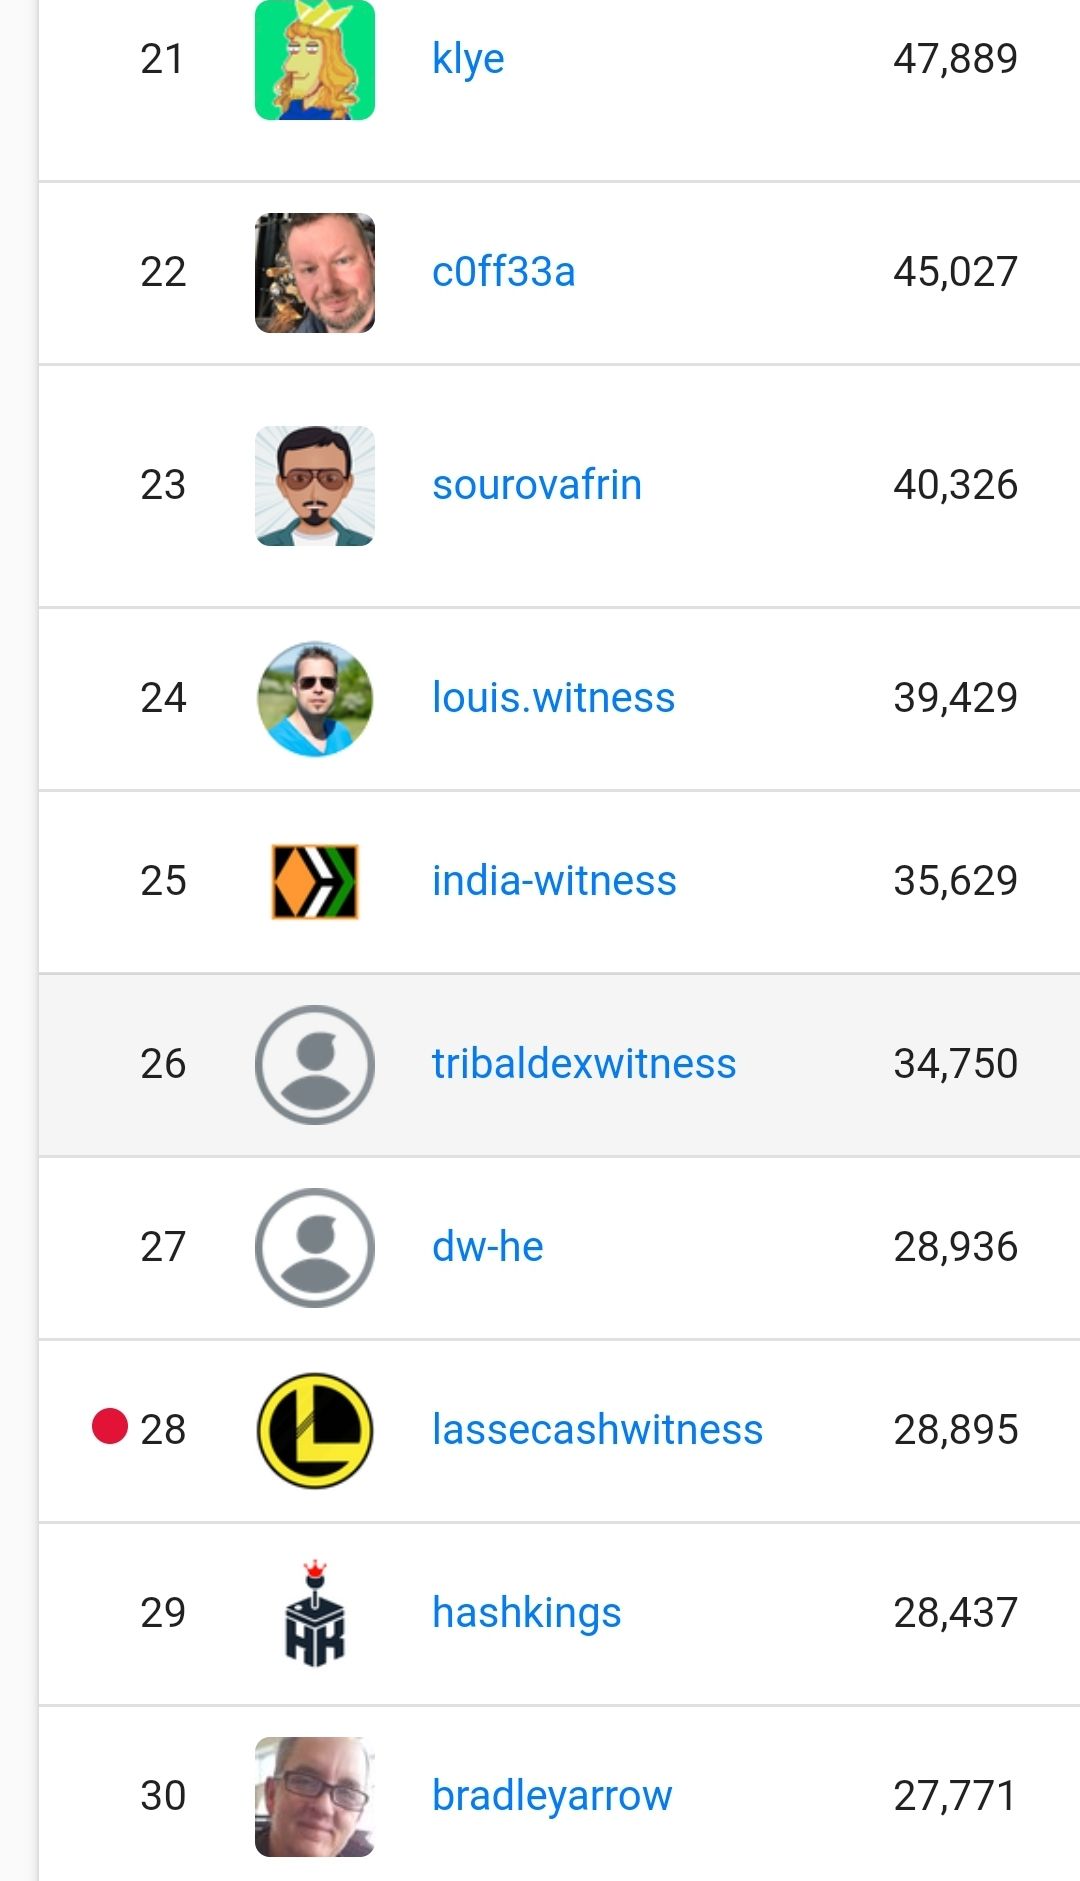Viewport: 1080px width, 1881px height.
Task: Open hashkings username link
Action: pyautogui.click(x=527, y=1614)
